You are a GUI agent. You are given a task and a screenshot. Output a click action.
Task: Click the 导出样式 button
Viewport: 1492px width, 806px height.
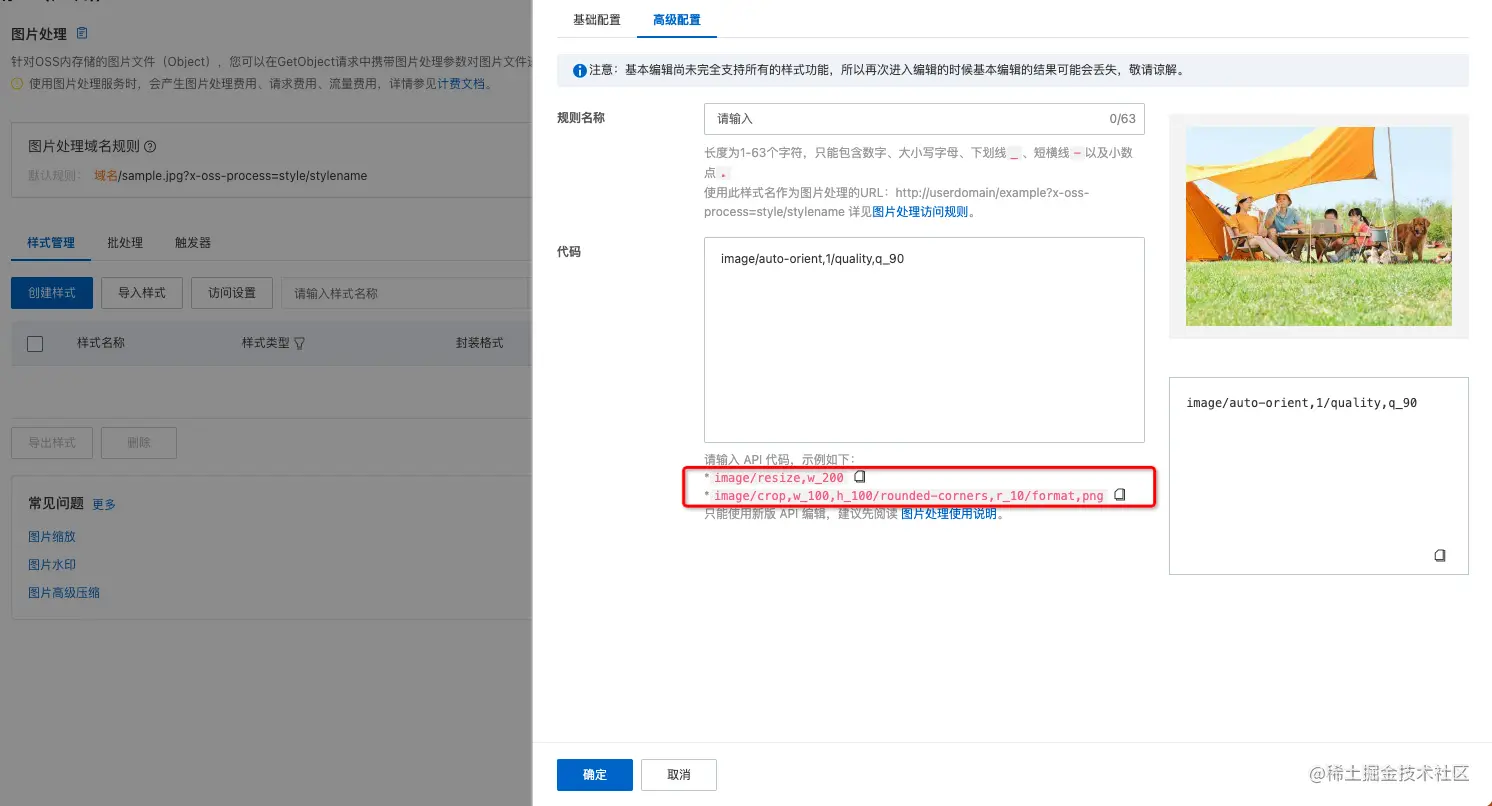tap(52, 443)
